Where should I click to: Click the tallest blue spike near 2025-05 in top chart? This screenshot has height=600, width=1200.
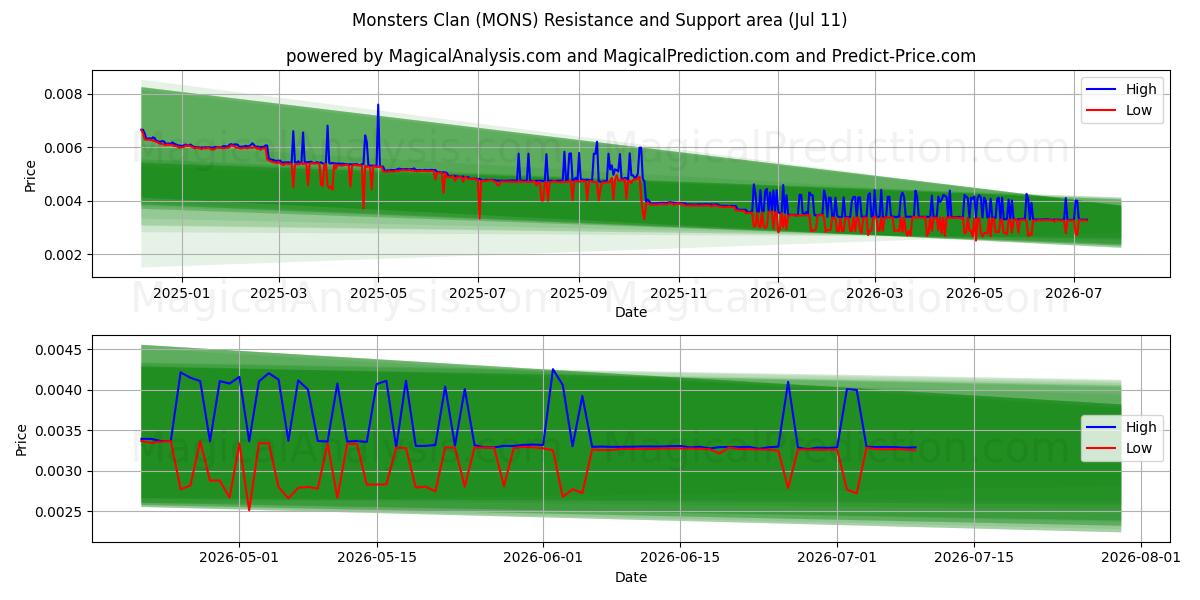coord(378,105)
